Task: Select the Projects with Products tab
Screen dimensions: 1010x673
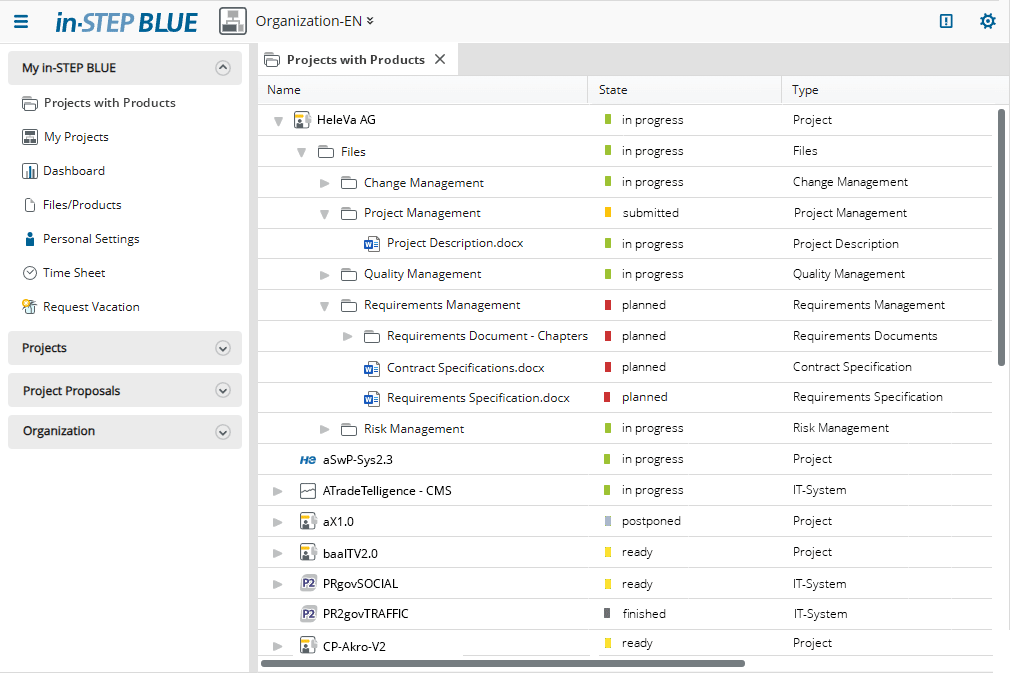Action: 355,60
